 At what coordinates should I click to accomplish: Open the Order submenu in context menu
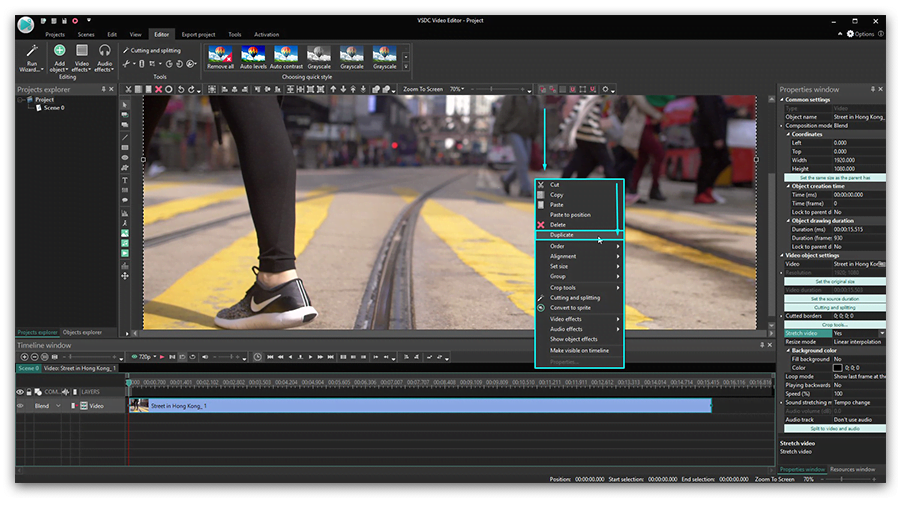tap(580, 246)
